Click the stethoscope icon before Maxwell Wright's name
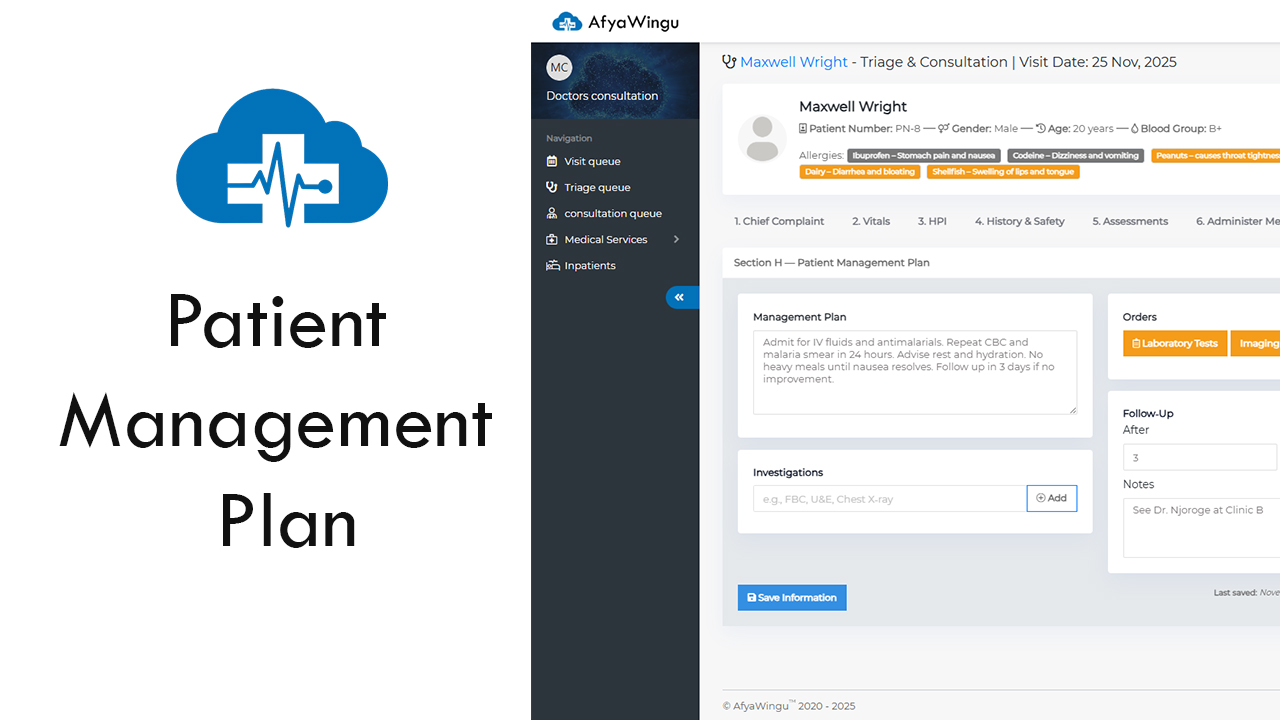This screenshot has width=1280, height=720. (x=729, y=61)
